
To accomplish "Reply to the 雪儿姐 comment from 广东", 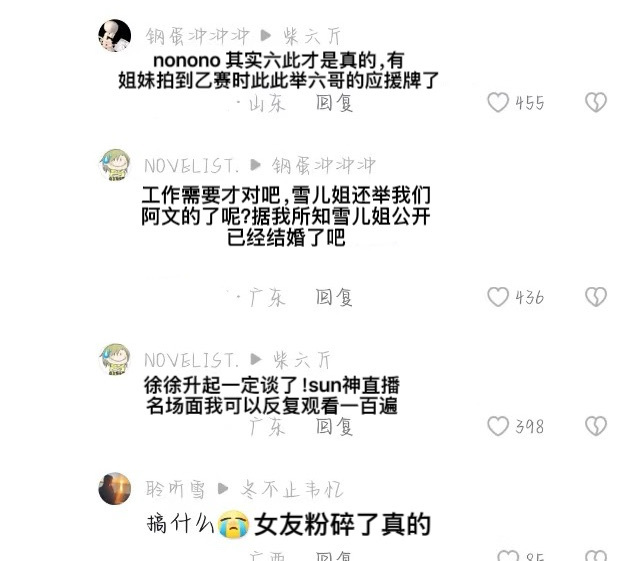I will [334, 297].
